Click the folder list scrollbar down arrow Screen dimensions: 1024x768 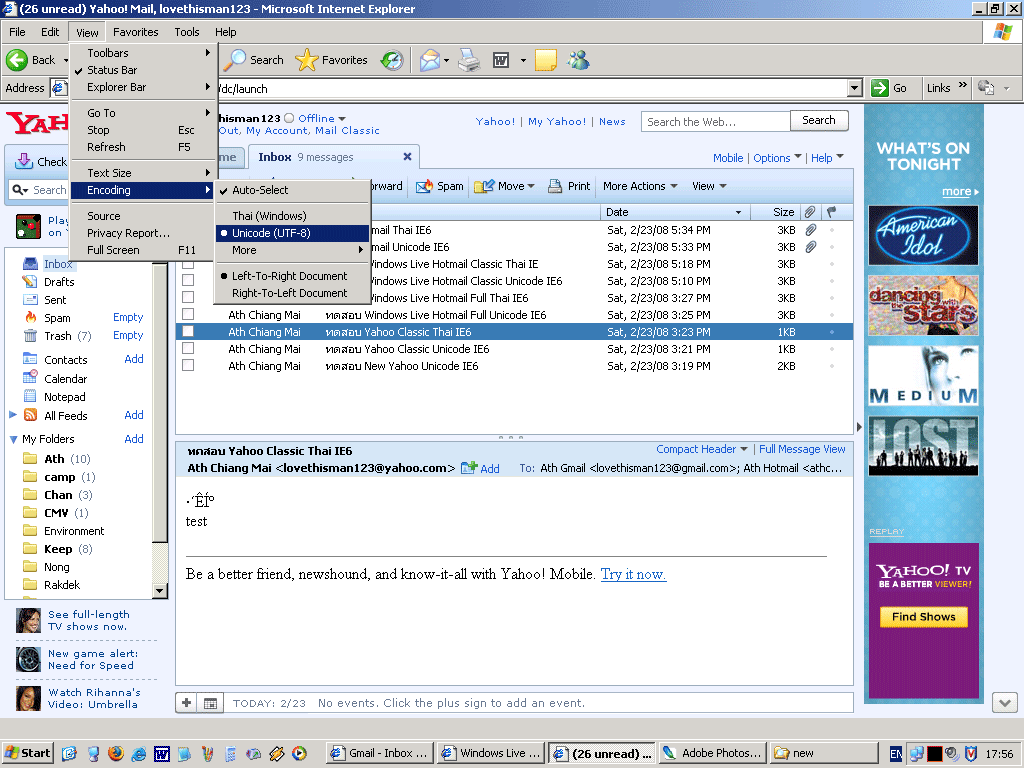click(159, 590)
